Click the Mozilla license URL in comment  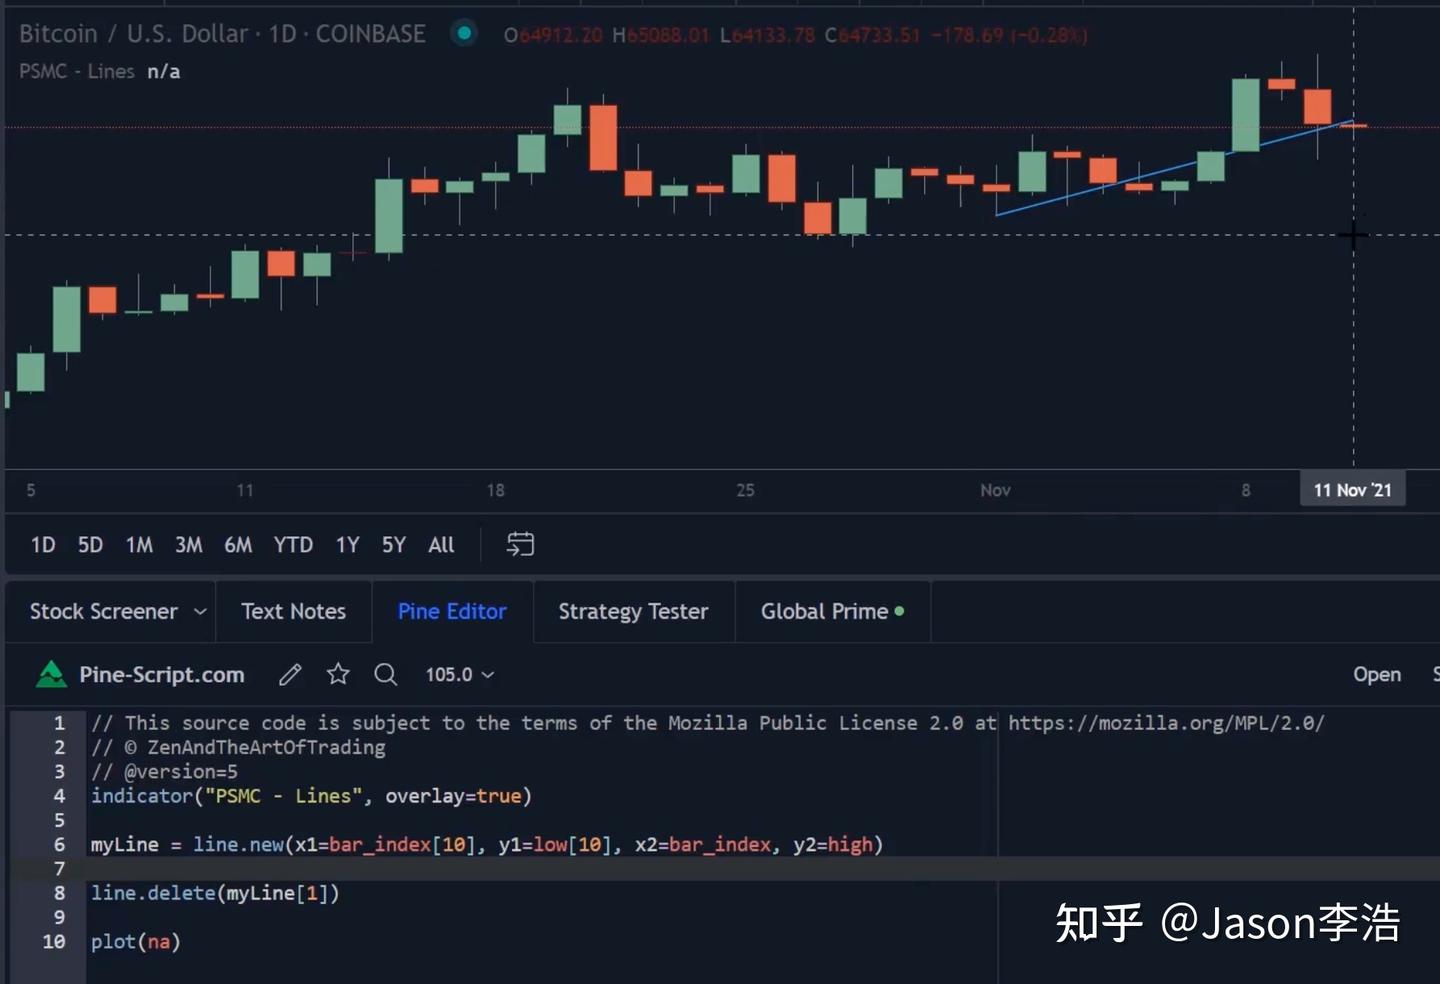click(x=1166, y=723)
